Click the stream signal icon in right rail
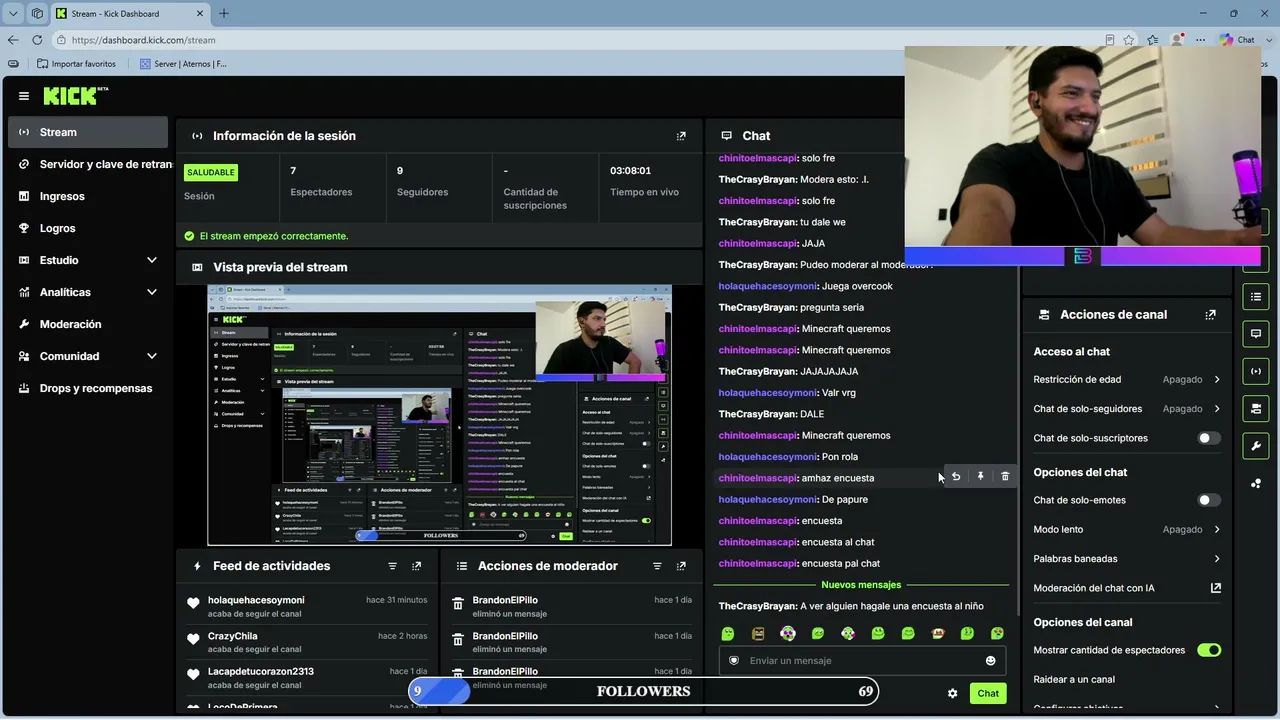The image size is (1280, 720). [1256, 371]
